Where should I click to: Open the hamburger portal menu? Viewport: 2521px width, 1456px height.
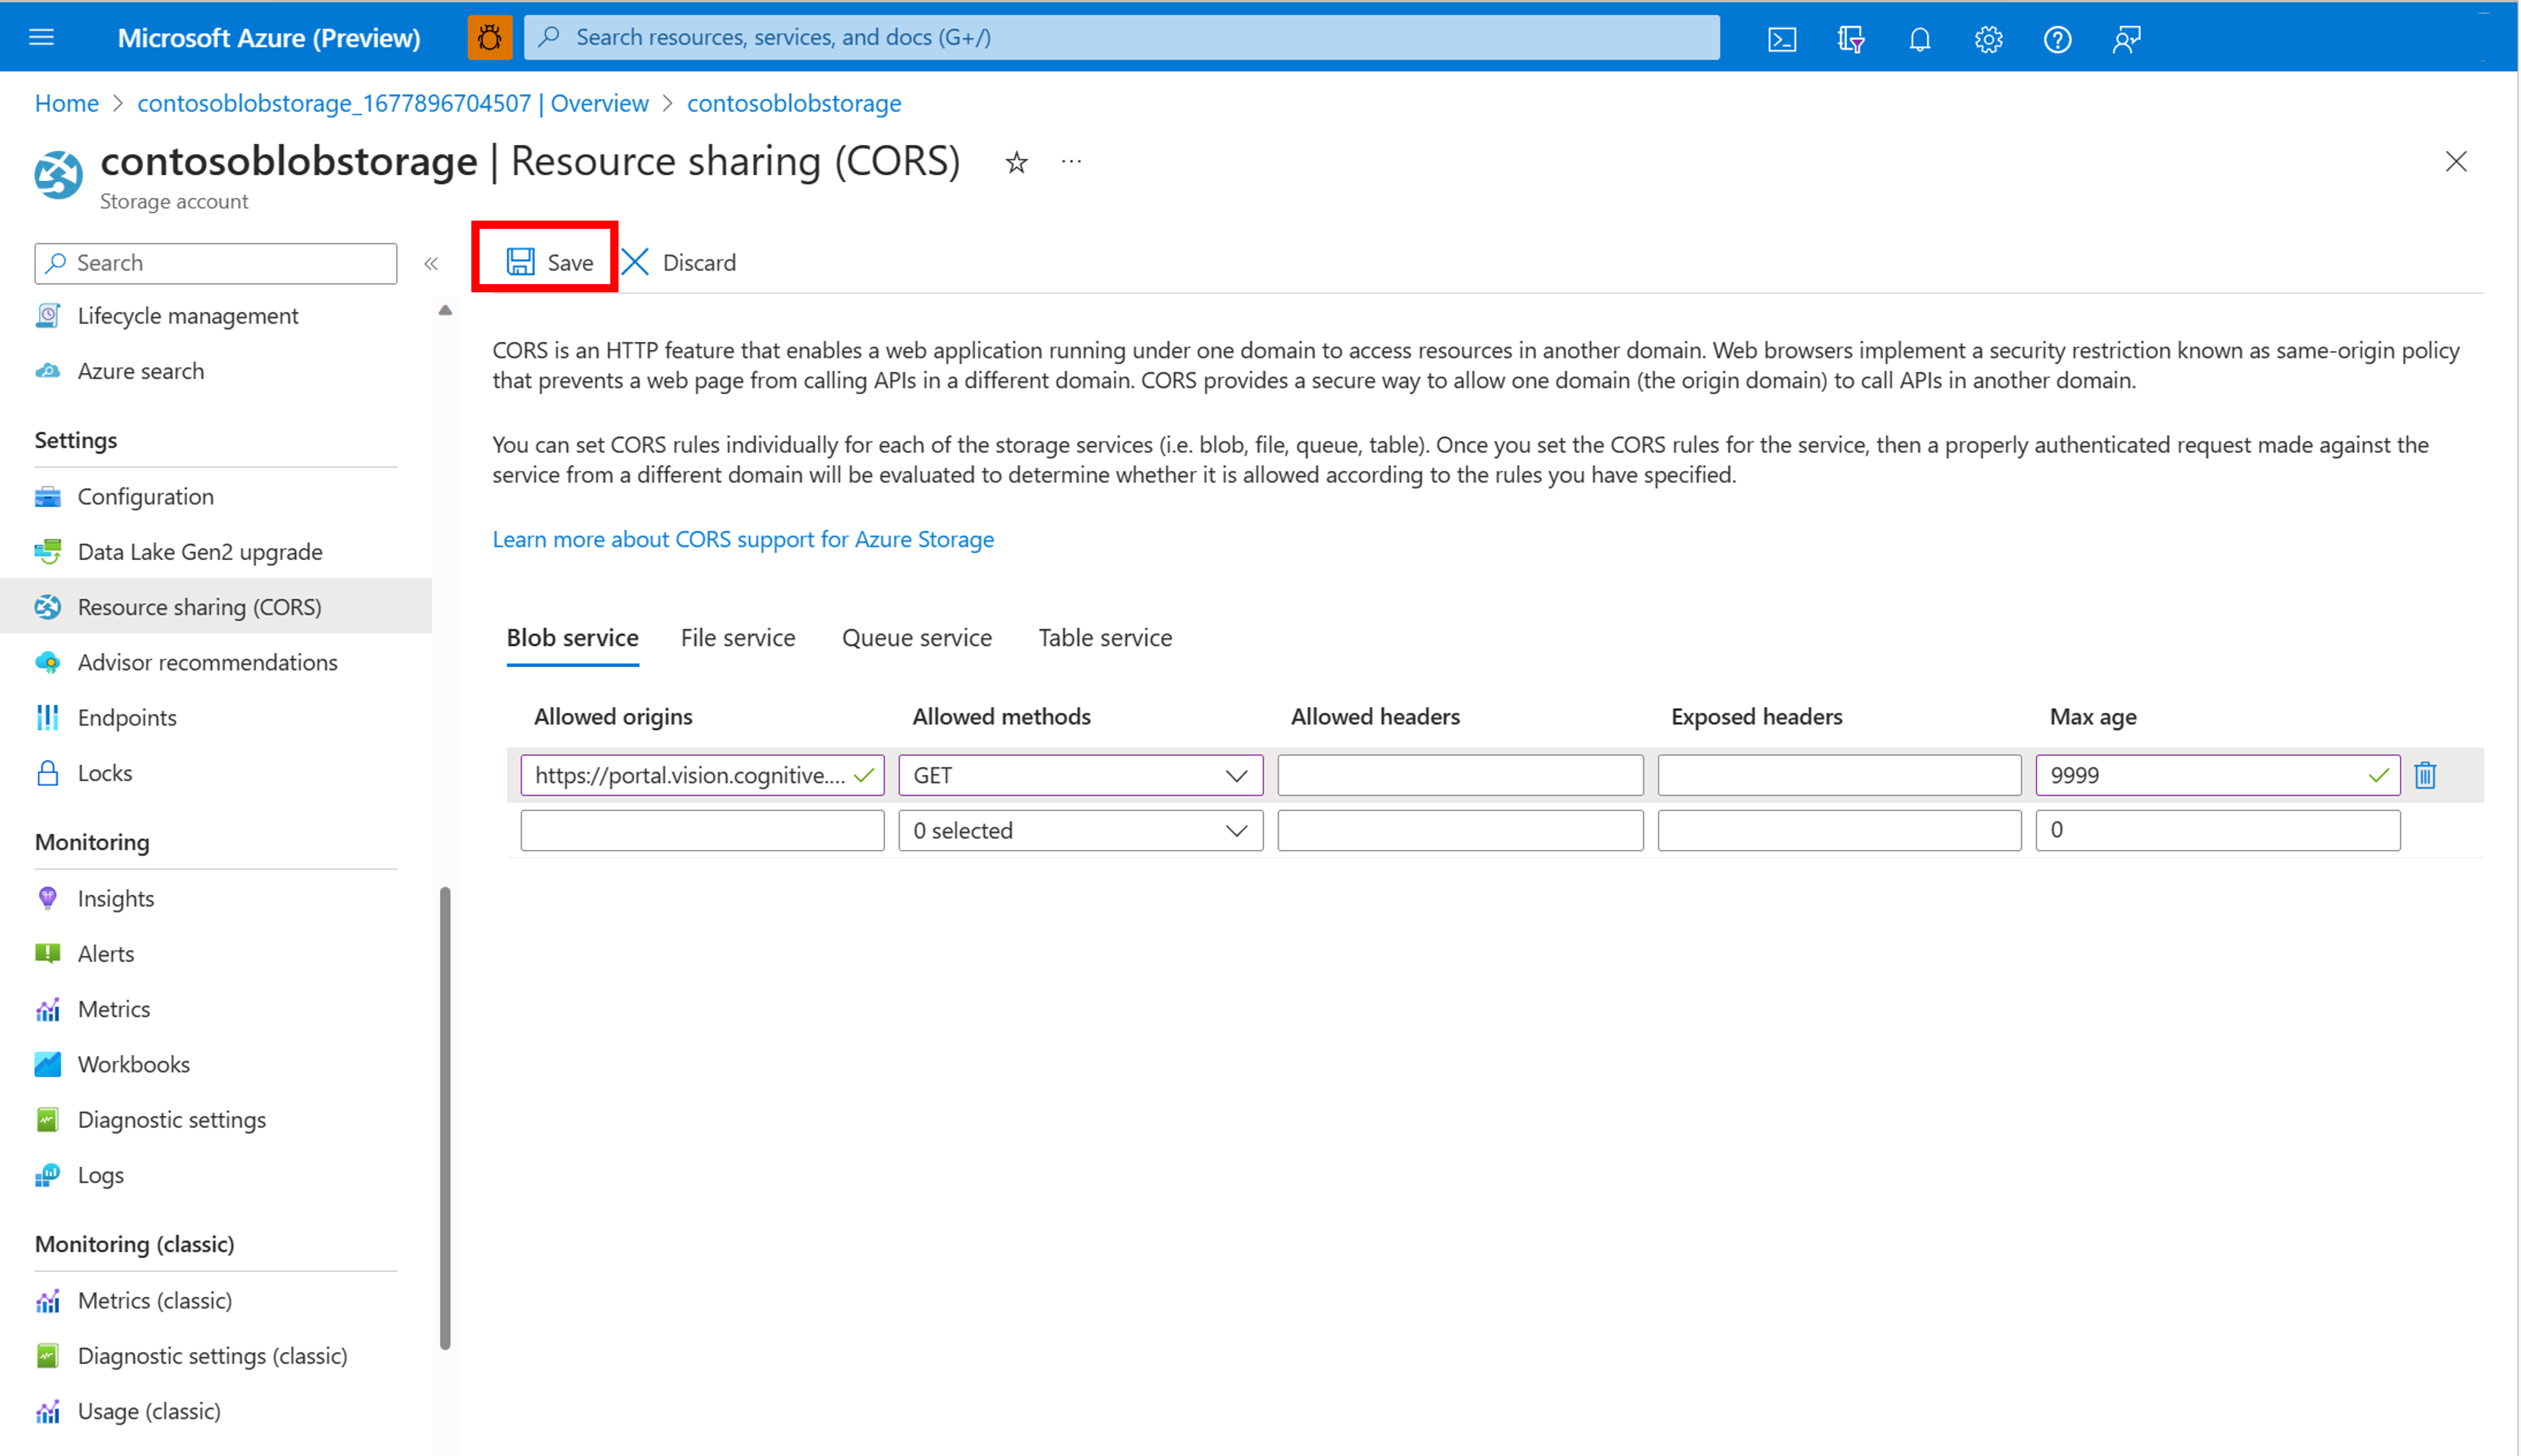pos(42,38)
